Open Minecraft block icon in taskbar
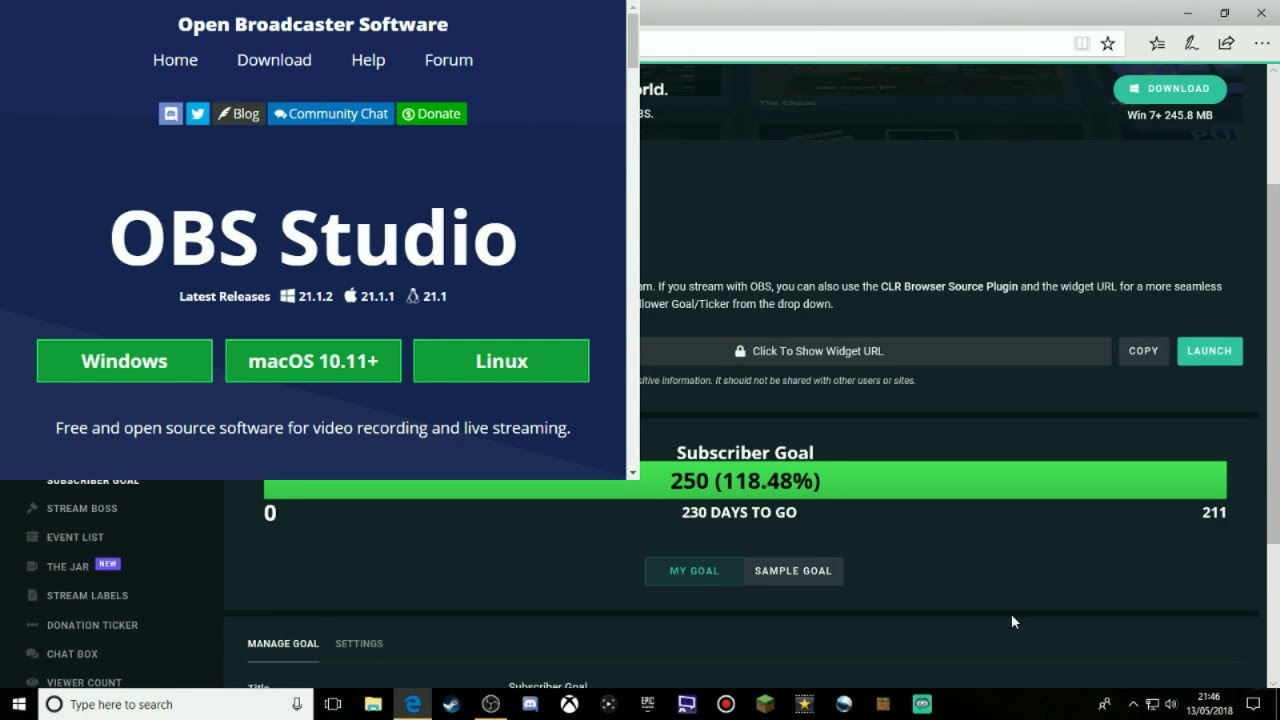1280x720 pixels. pos(765,704)
